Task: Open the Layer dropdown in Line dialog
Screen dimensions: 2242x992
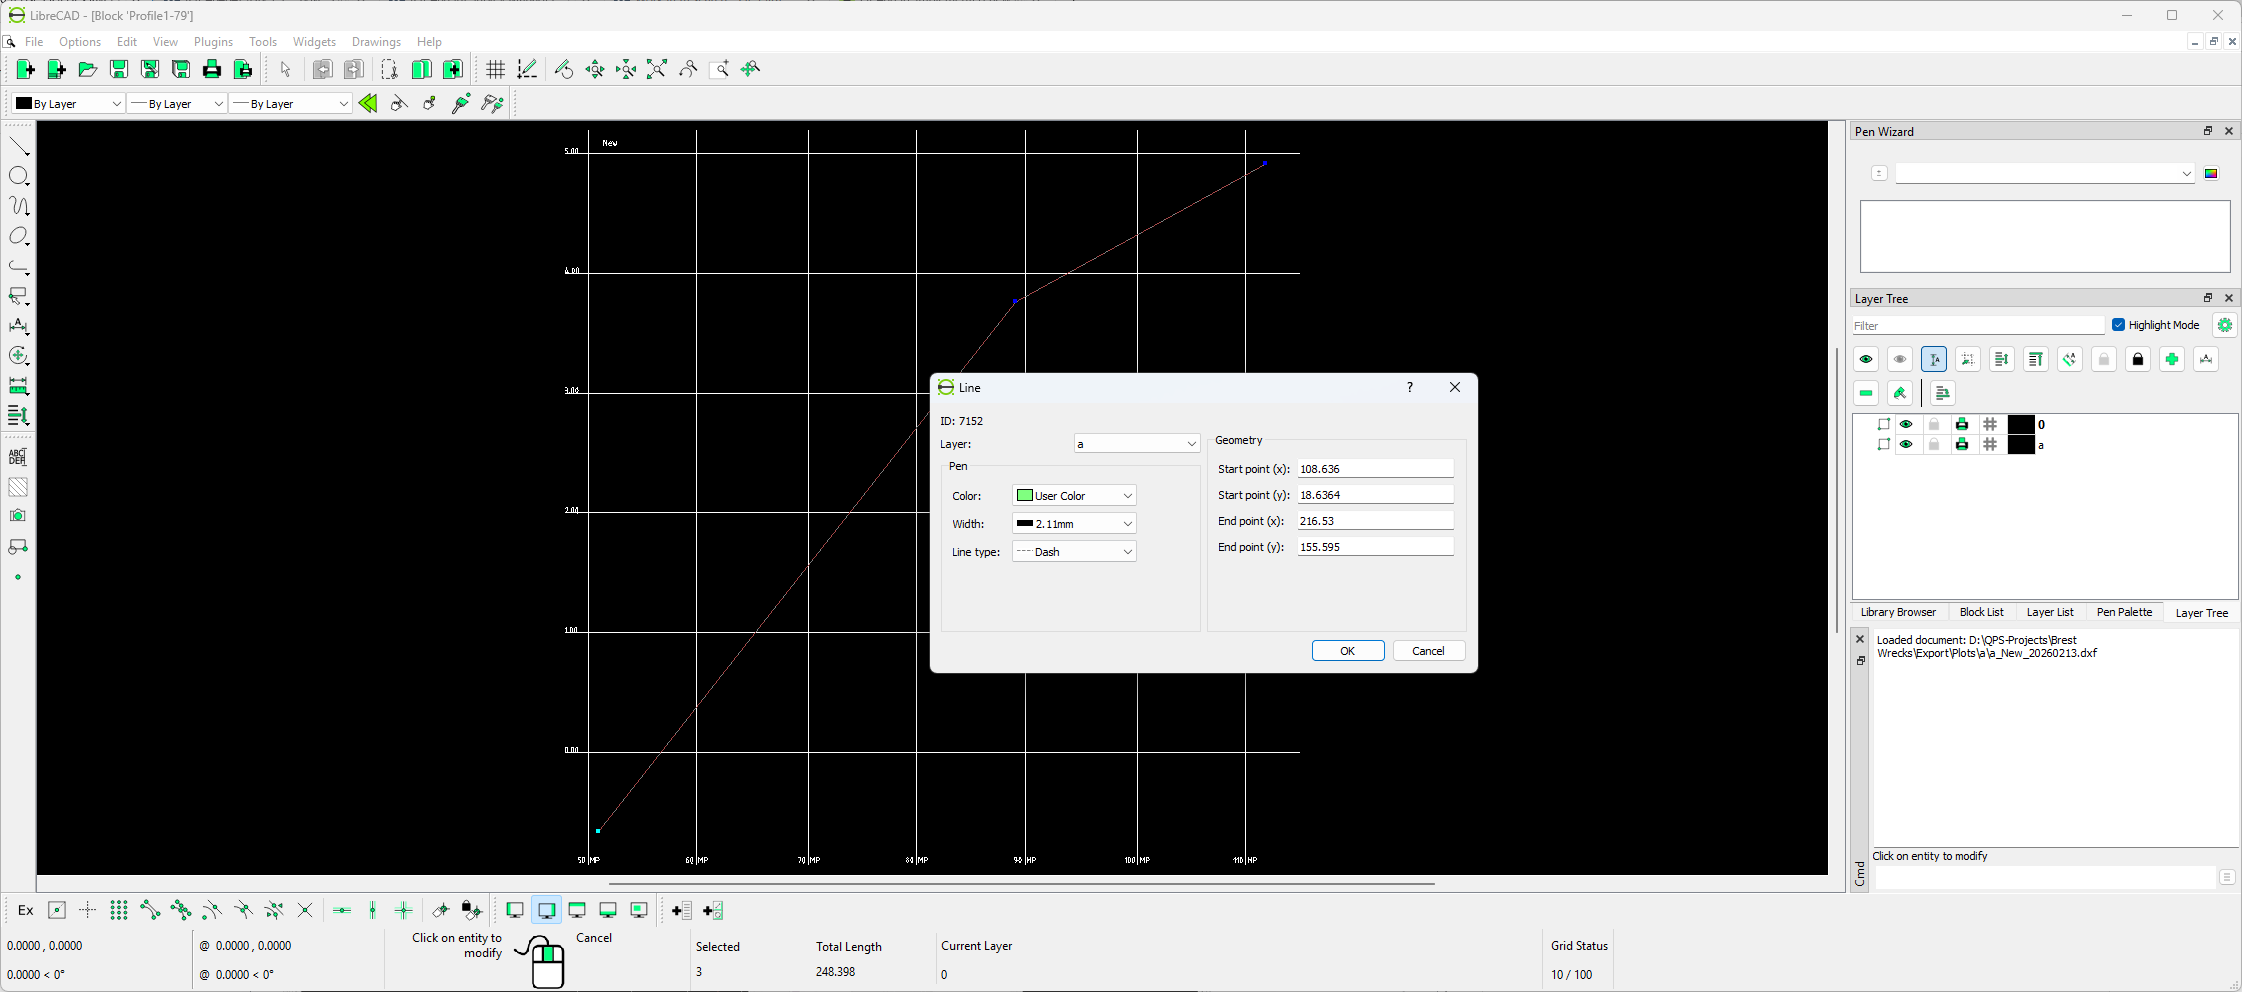Action: pos(1136,444)
